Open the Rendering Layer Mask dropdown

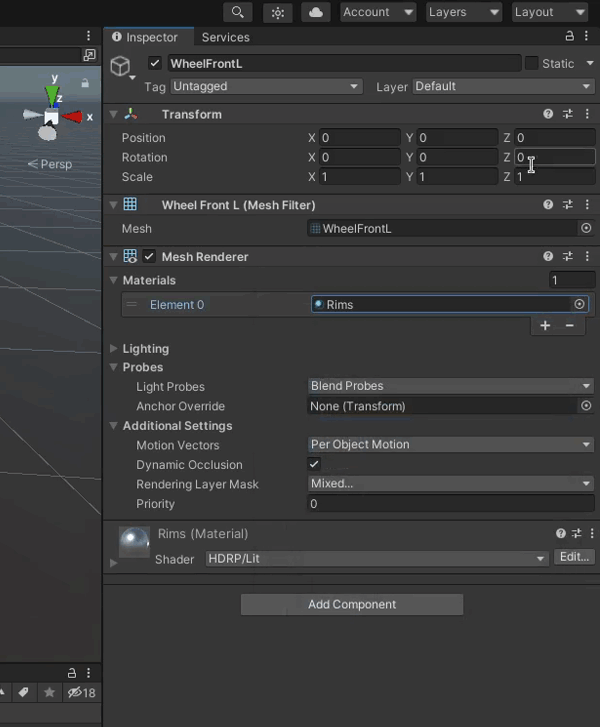(451, 484)
